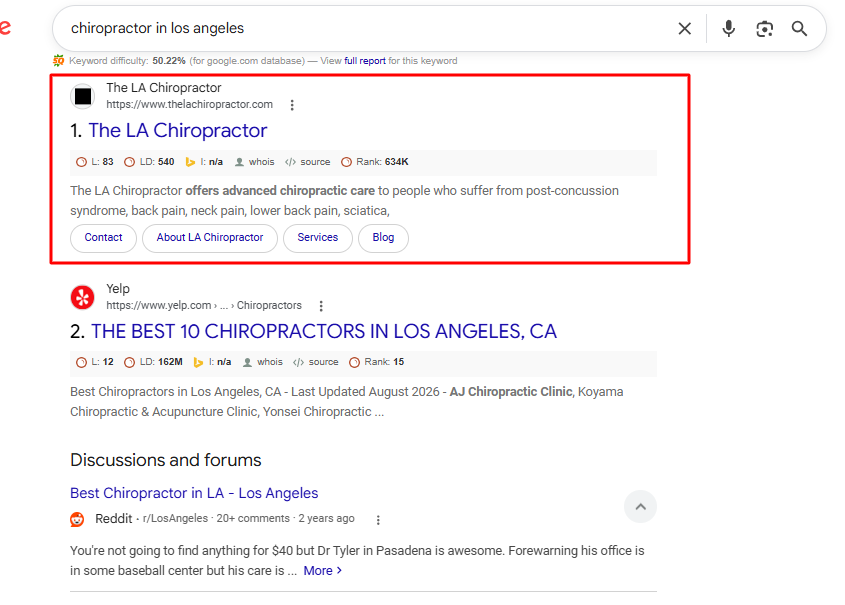This screenshot has width=845, height=605.
Task: Open three-dot menu for Yelp result
Action: pos(321,306)
